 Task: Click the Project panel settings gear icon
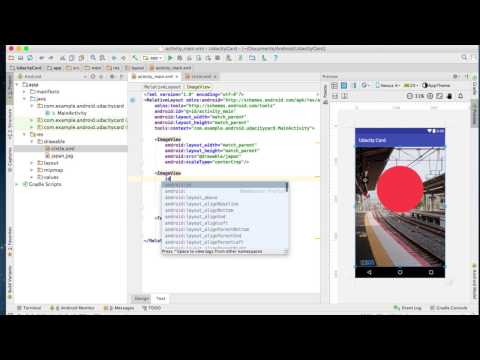pos(112,76)
